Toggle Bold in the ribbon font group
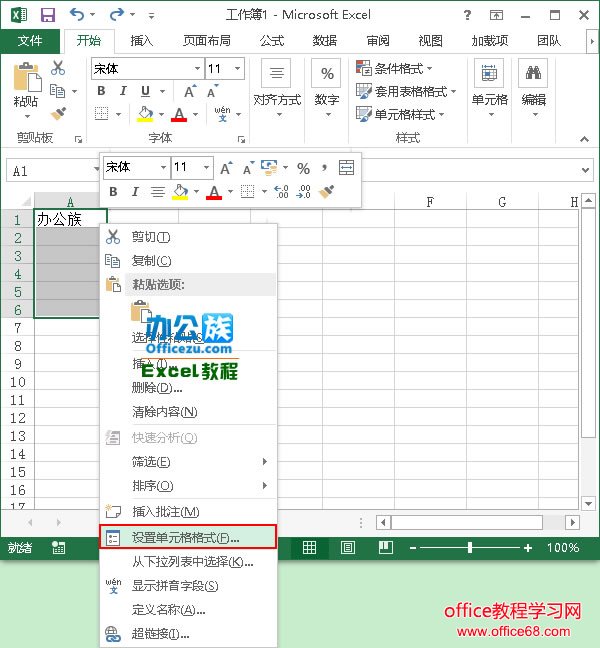 101,91
